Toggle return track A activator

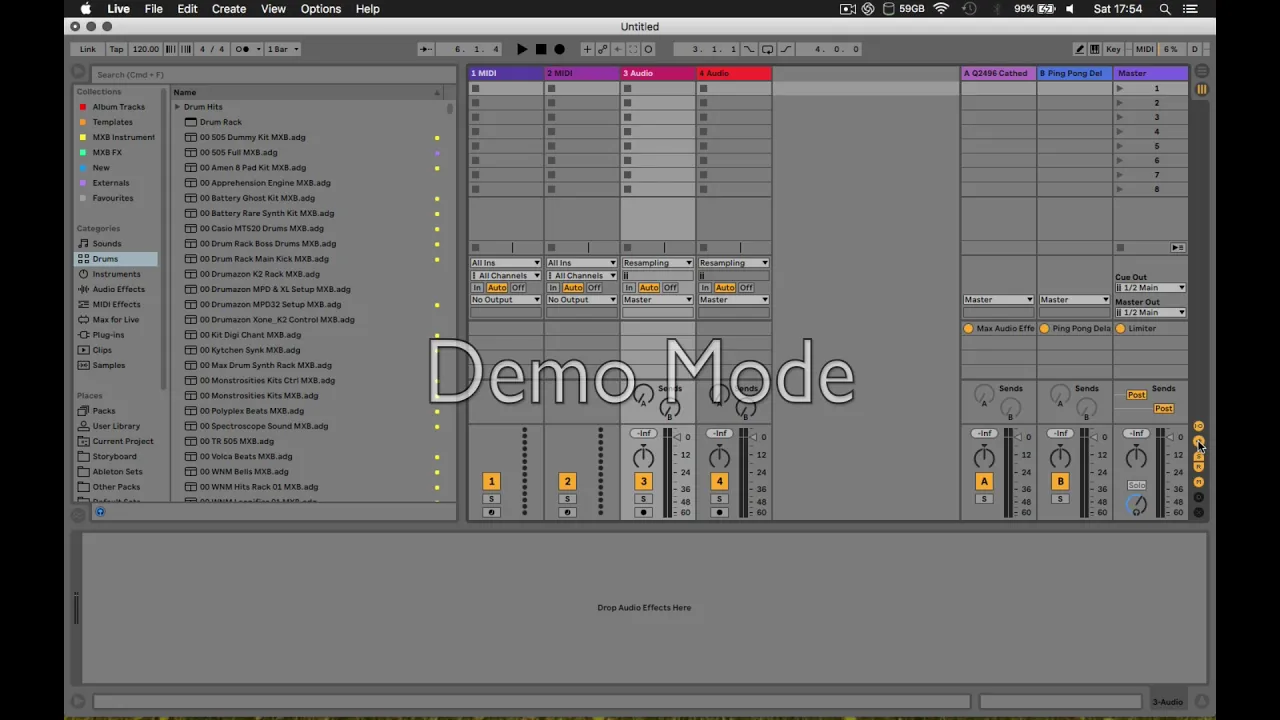[x=984, y=481]
